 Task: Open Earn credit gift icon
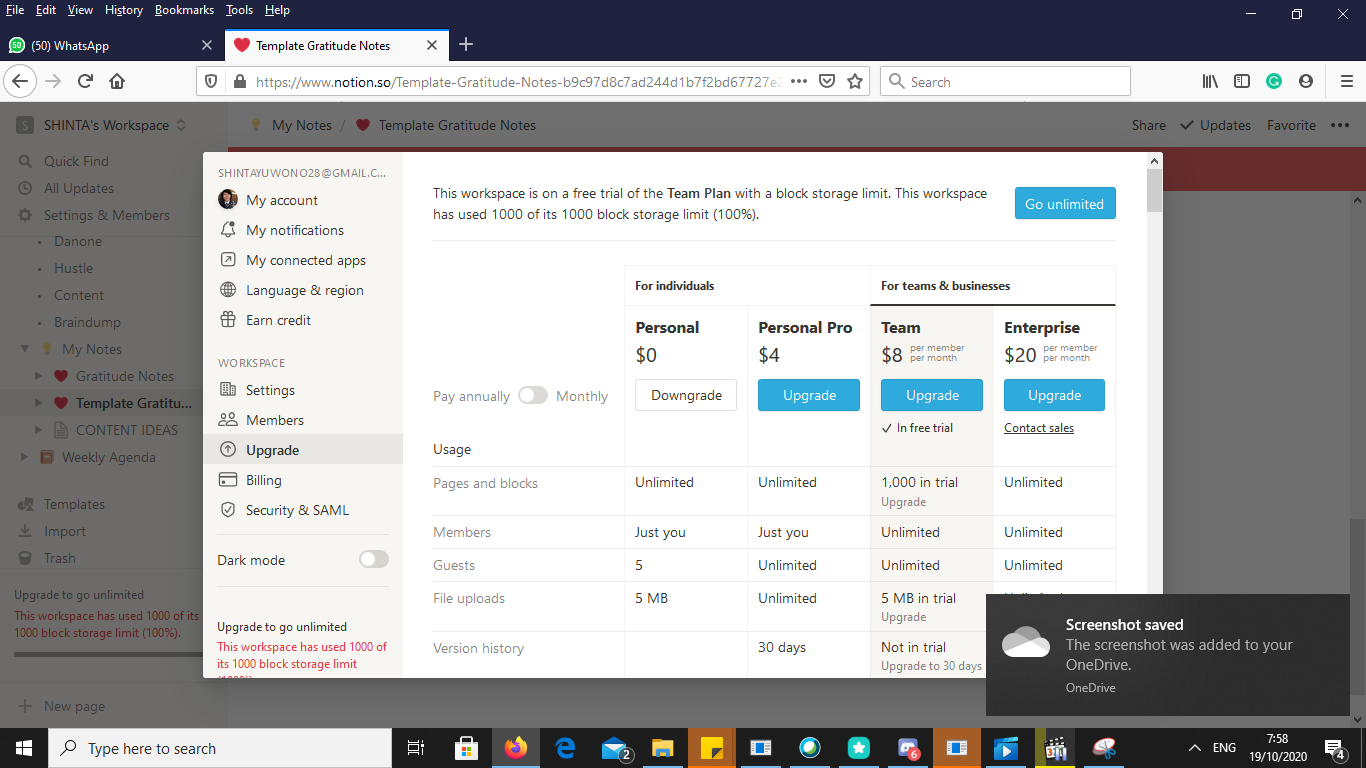tap(228, 320)
